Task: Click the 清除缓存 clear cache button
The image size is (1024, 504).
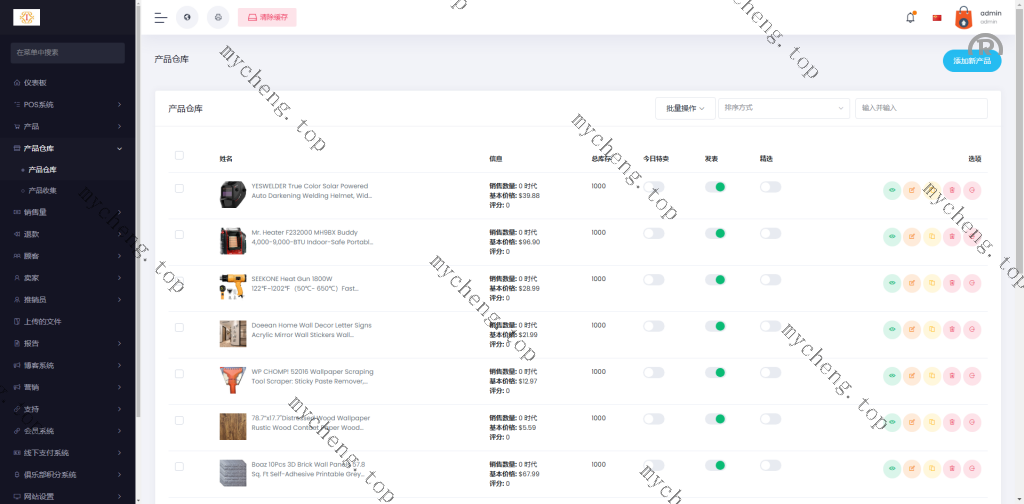Action: (x=267, y=17)
